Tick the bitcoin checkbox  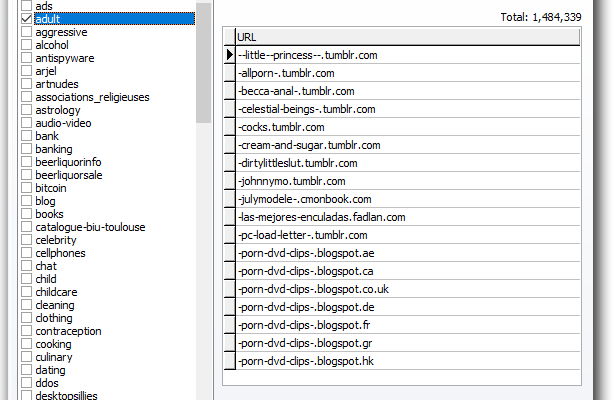click(x=26, y=187)
